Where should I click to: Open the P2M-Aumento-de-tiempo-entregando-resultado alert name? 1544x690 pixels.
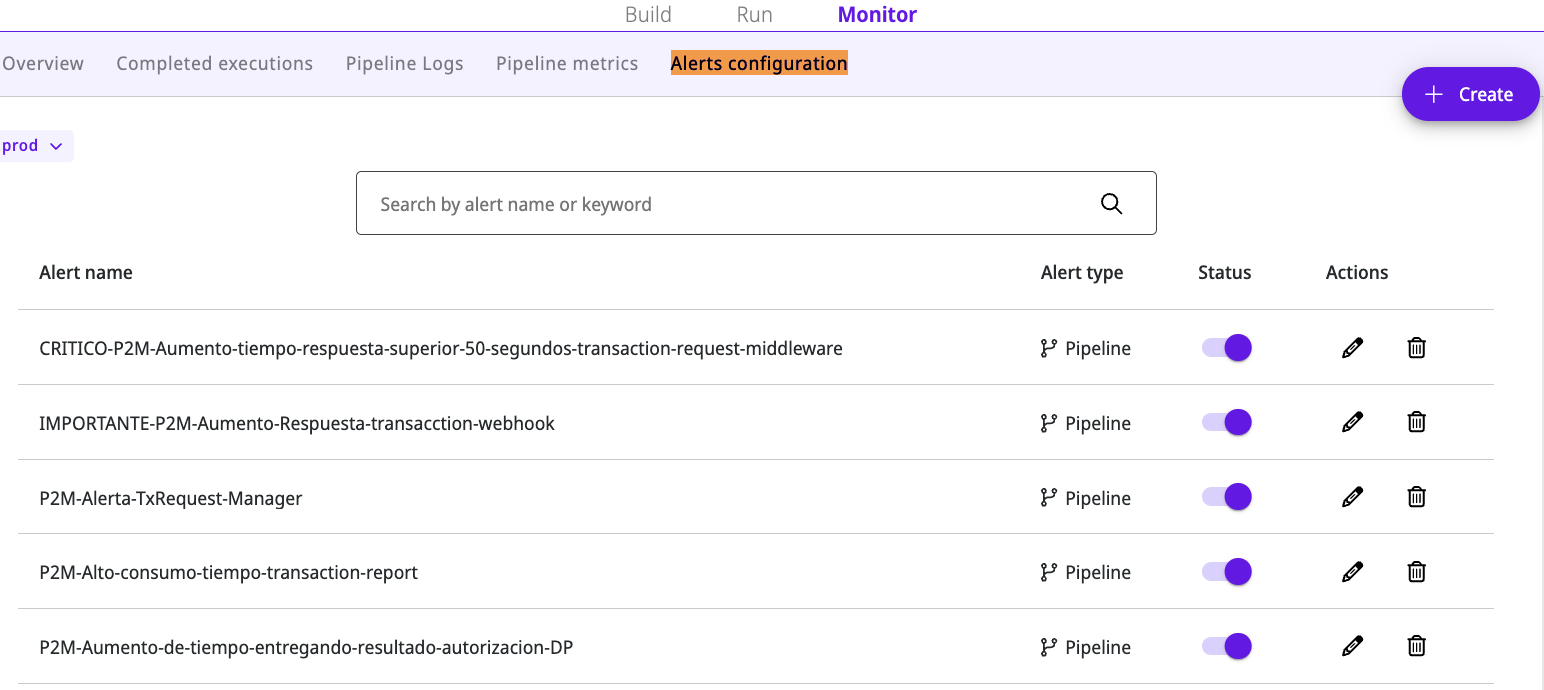(x=306, y=647)
